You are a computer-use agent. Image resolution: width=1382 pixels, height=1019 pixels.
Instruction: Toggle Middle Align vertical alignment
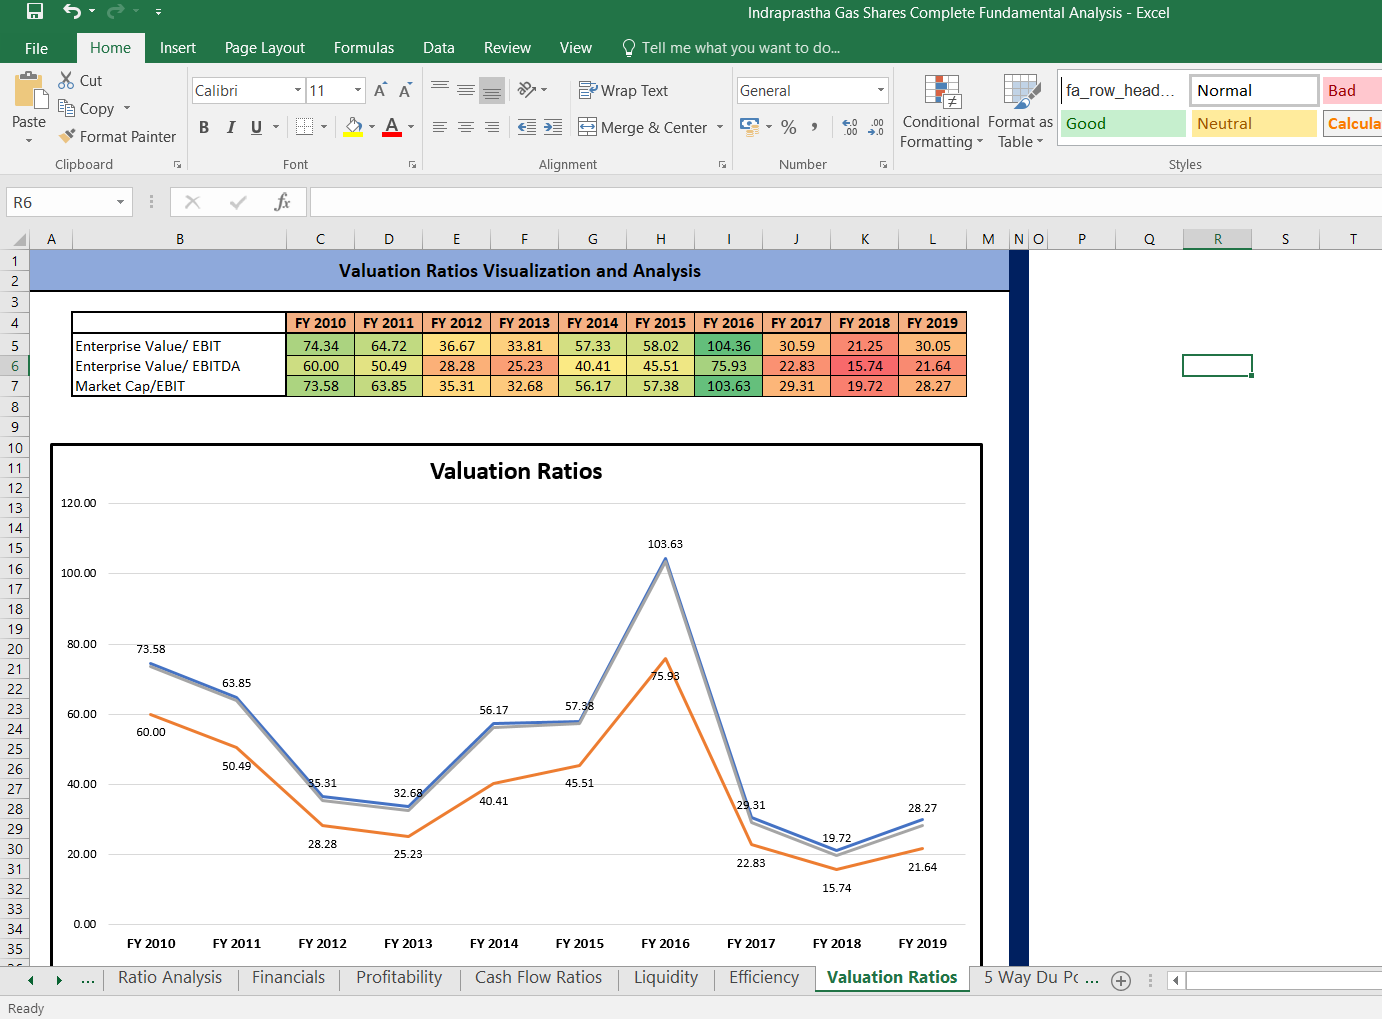coord(466,90)
